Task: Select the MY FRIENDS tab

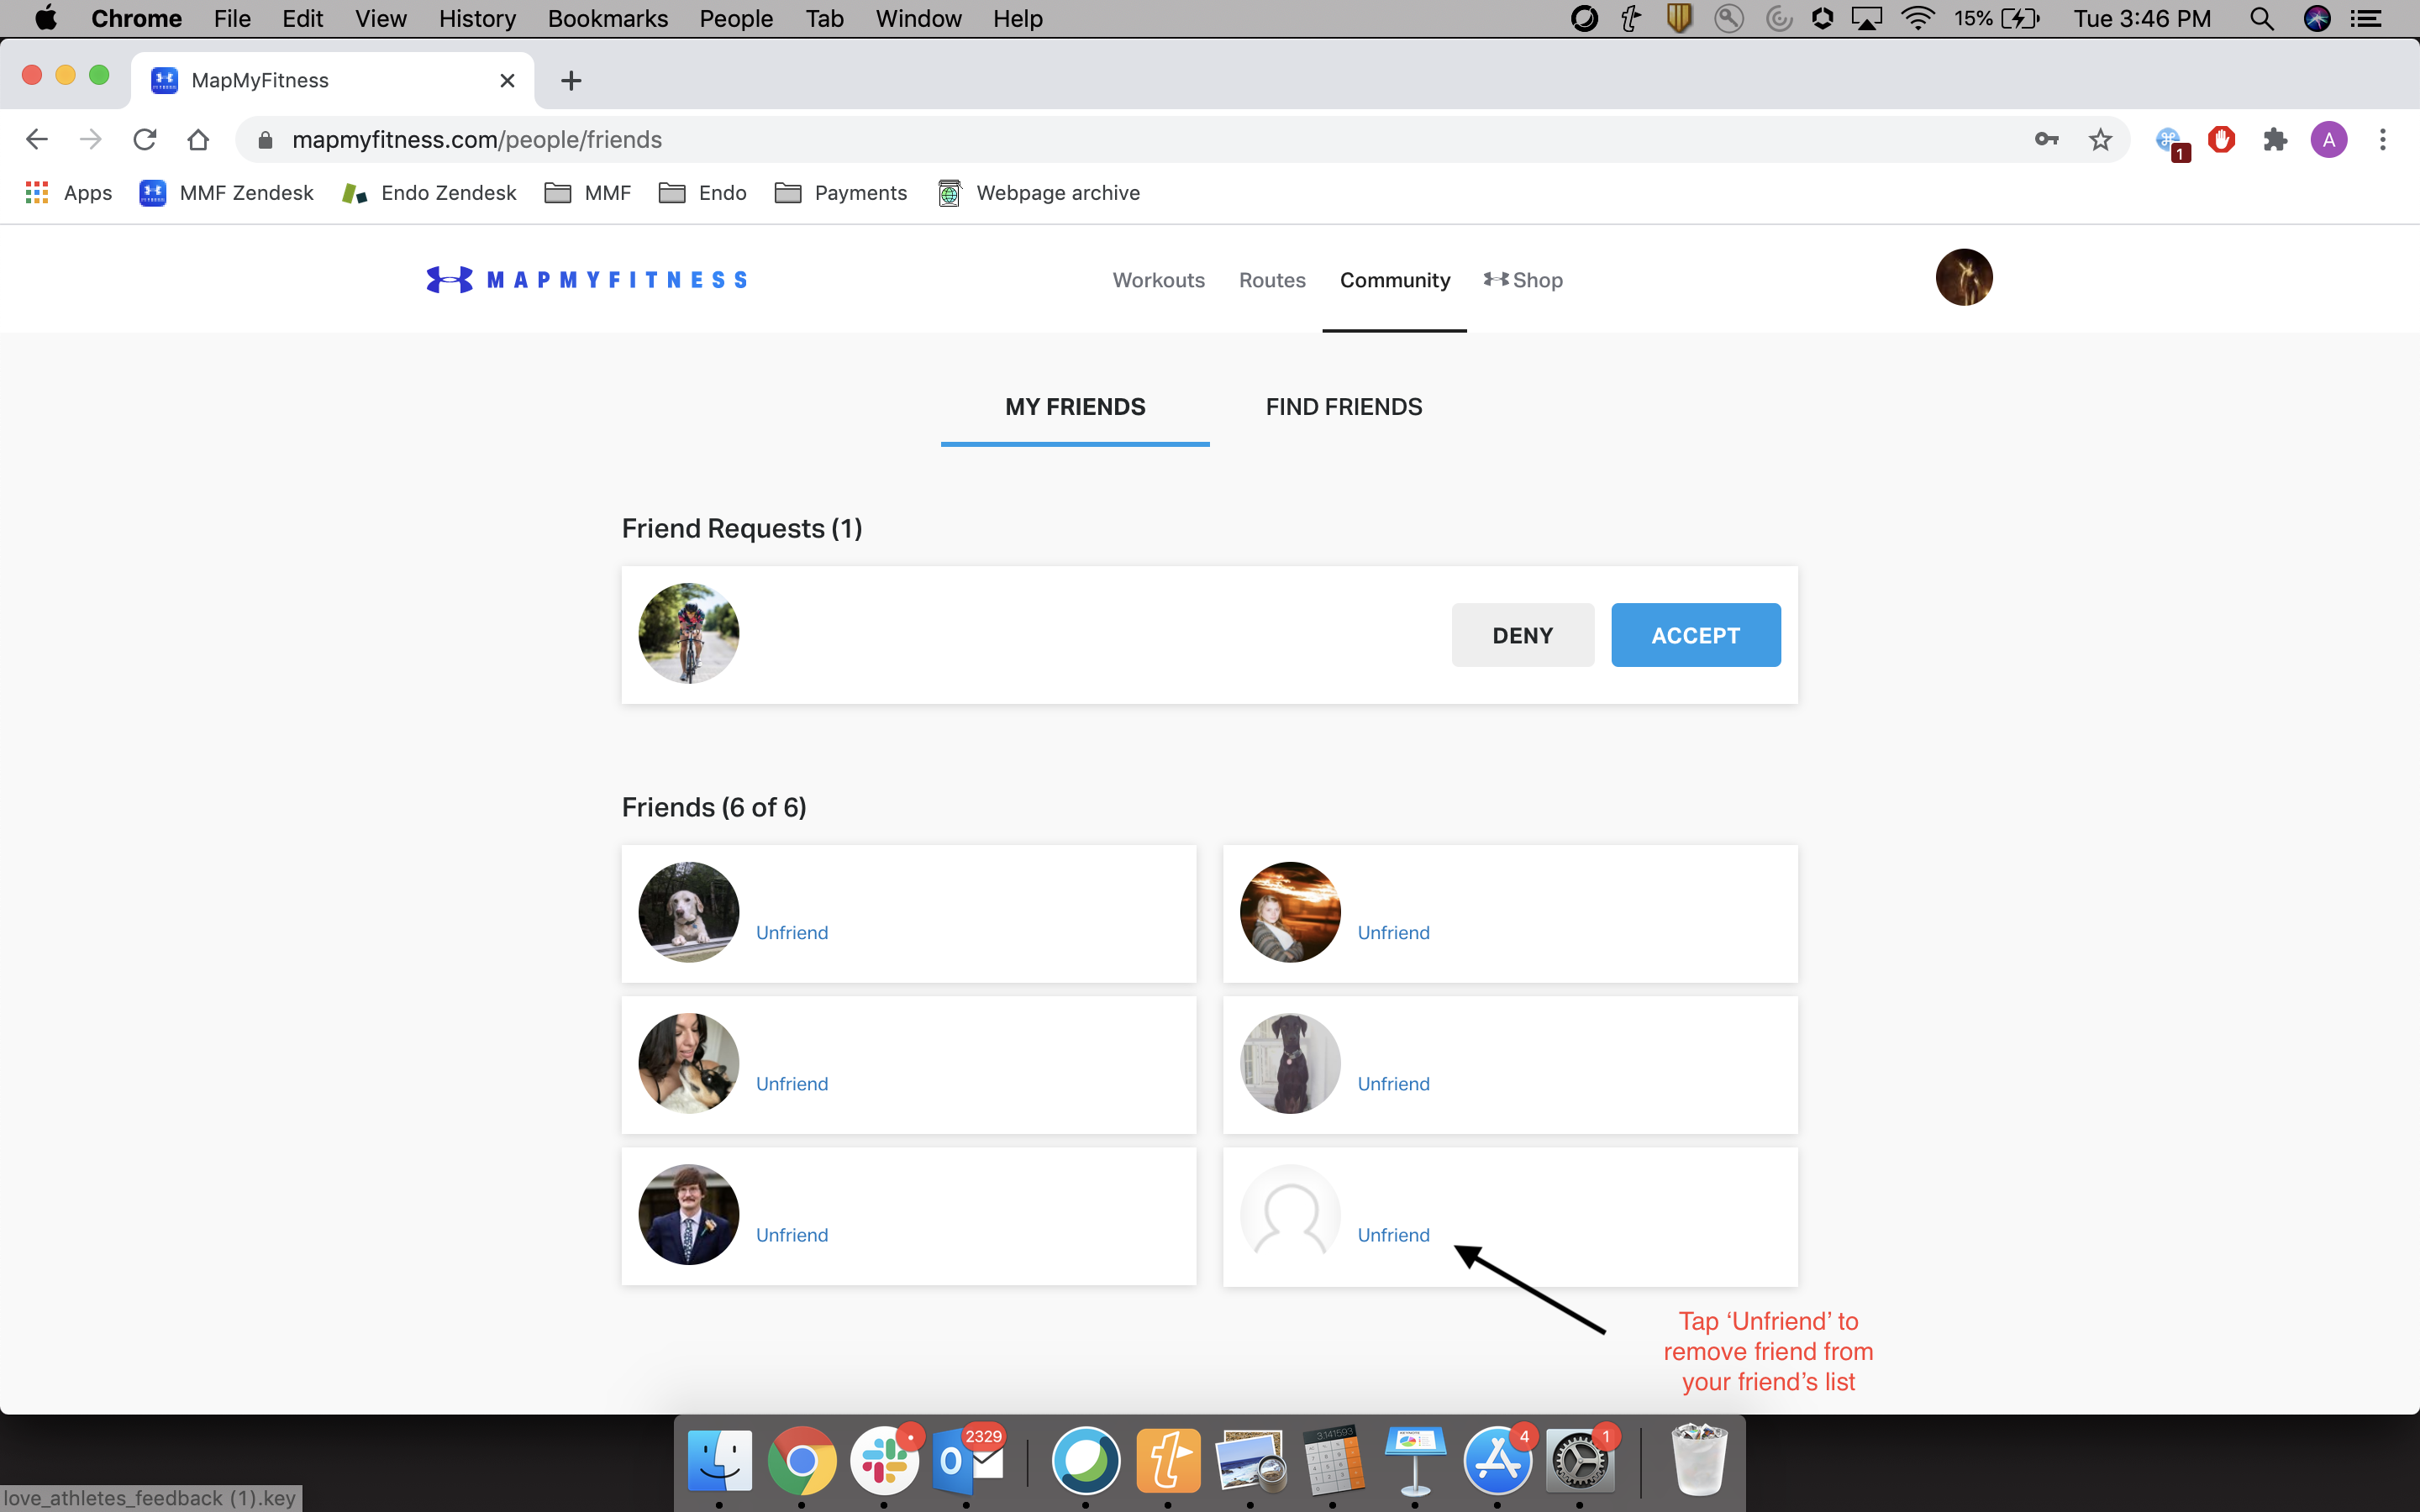Action: pos(1073,406)
